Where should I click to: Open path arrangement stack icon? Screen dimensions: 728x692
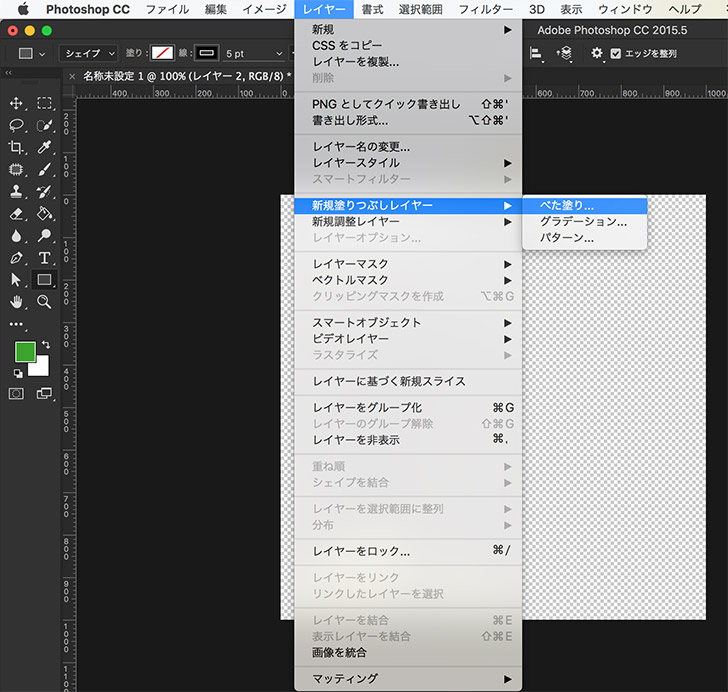pos(564,53)
